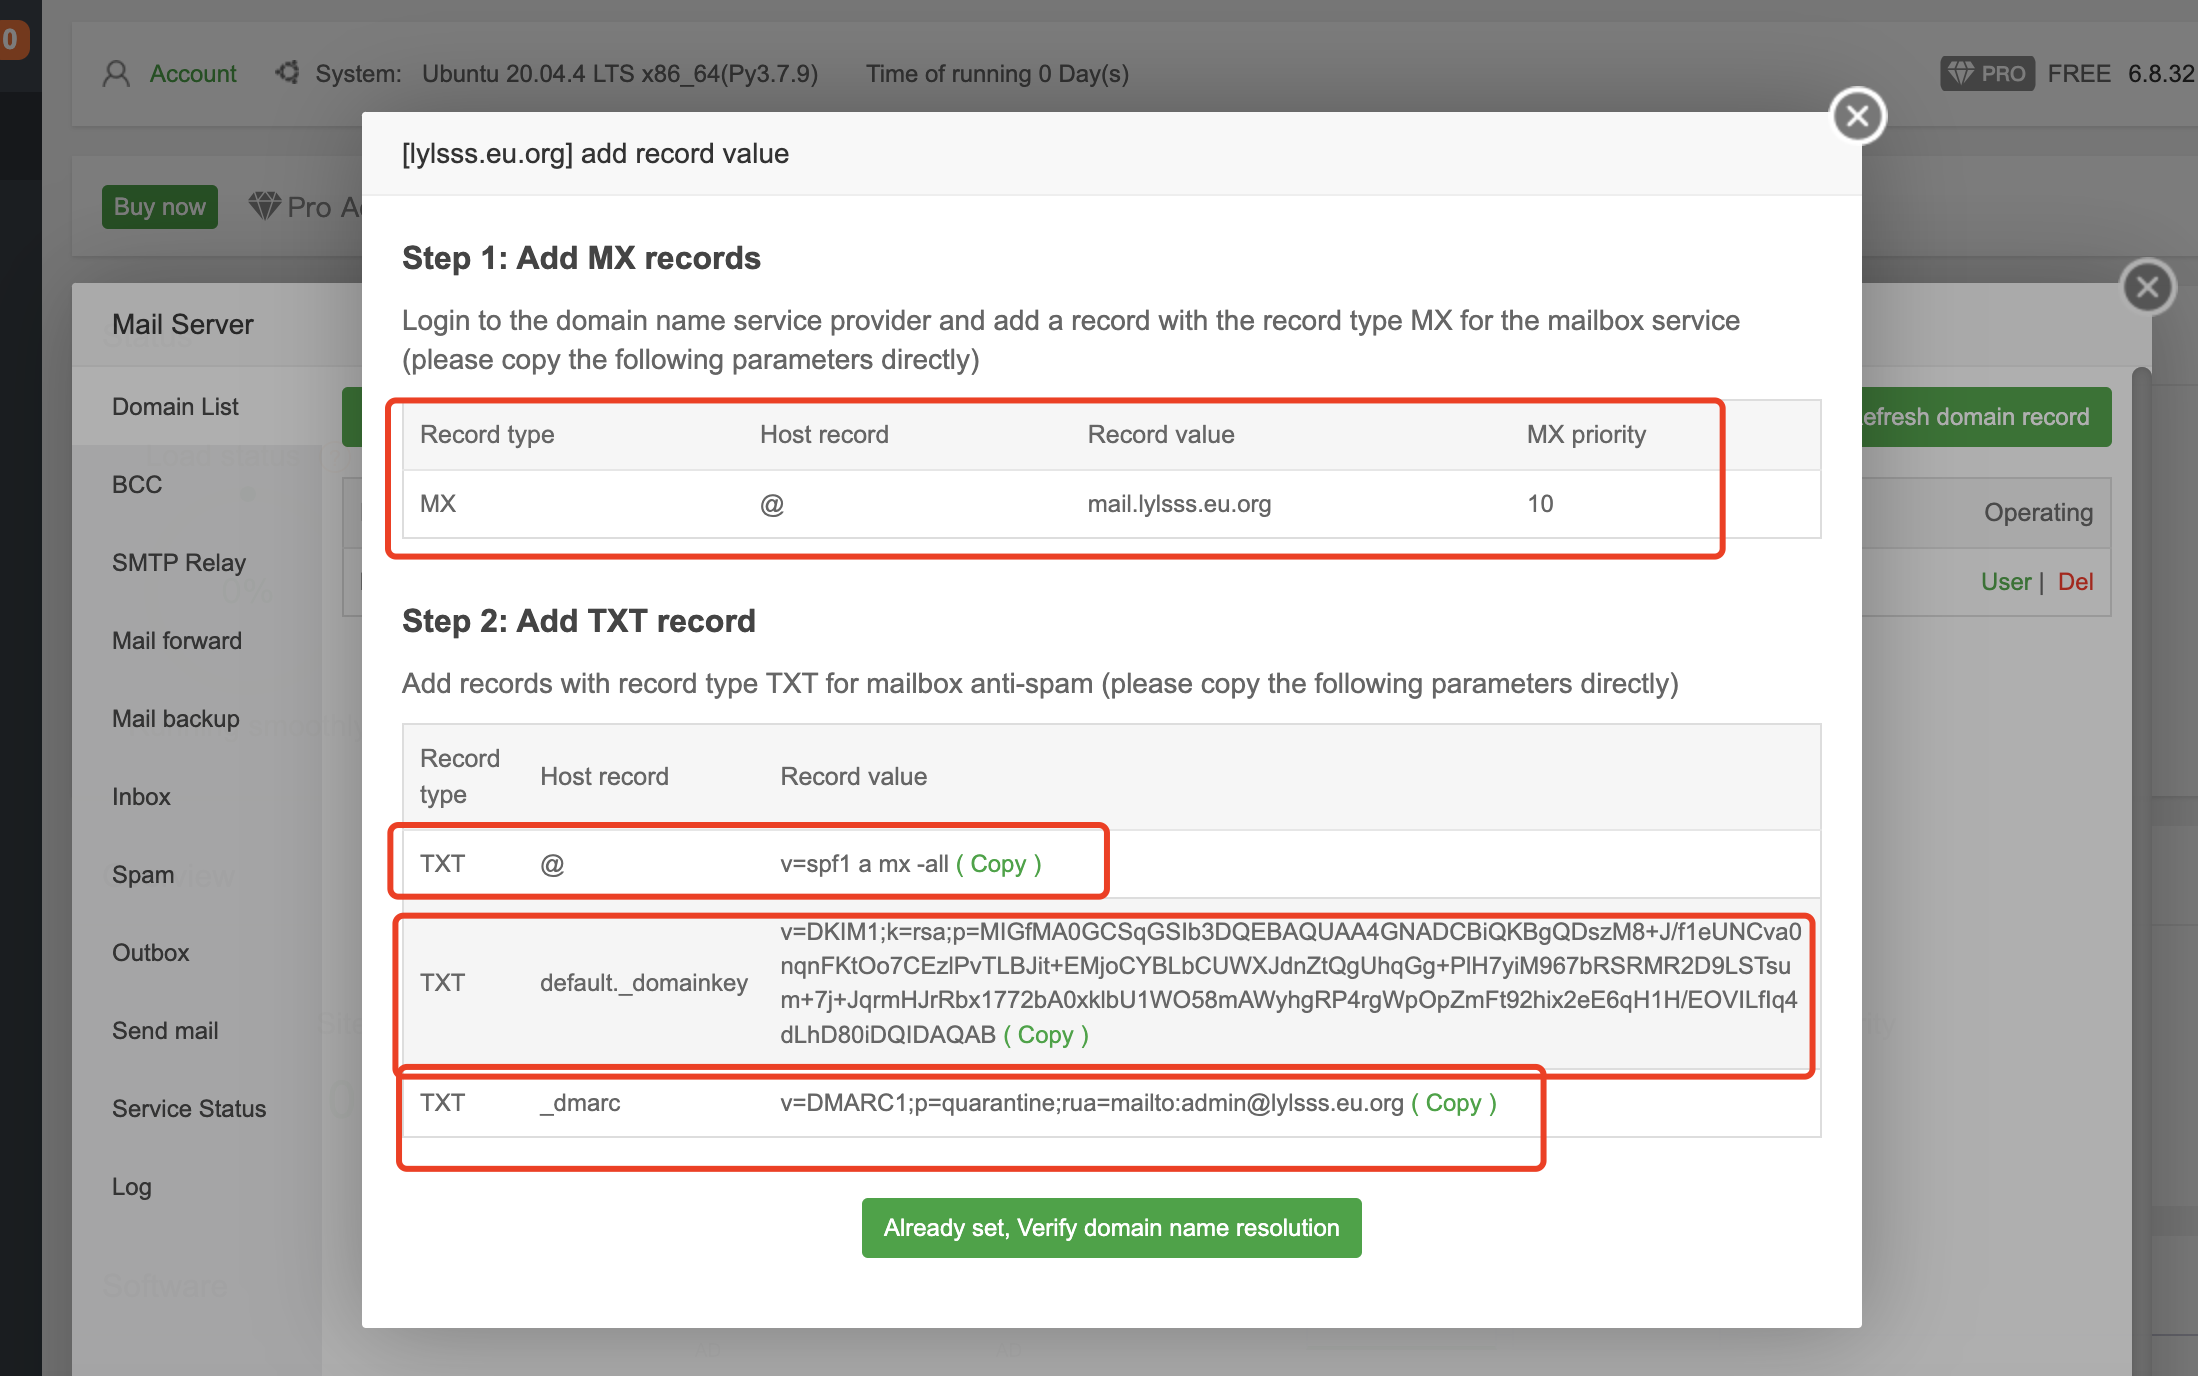Close the Mail Server window
The image size is (2198, 1376).
[2147, 288]
